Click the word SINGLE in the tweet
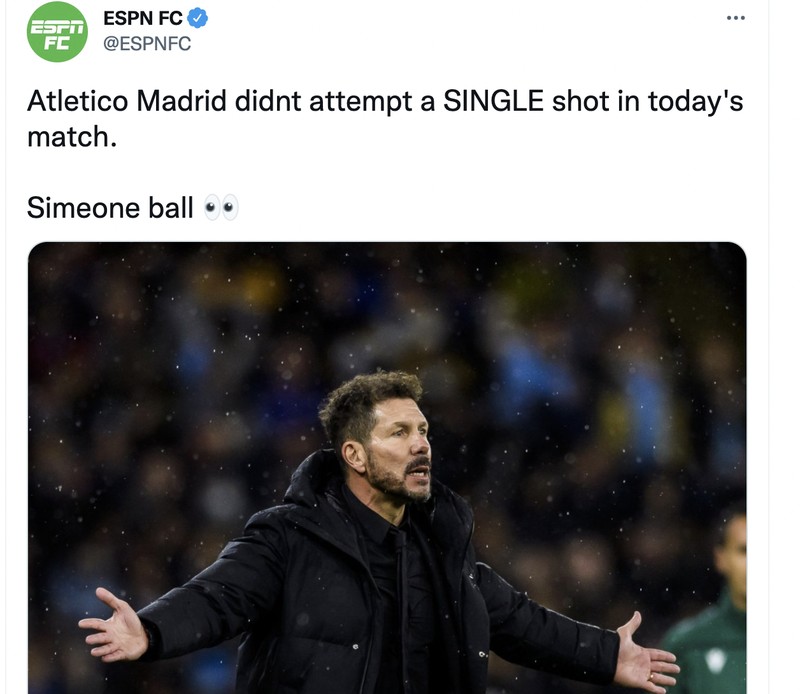 (x=494, y=98)
